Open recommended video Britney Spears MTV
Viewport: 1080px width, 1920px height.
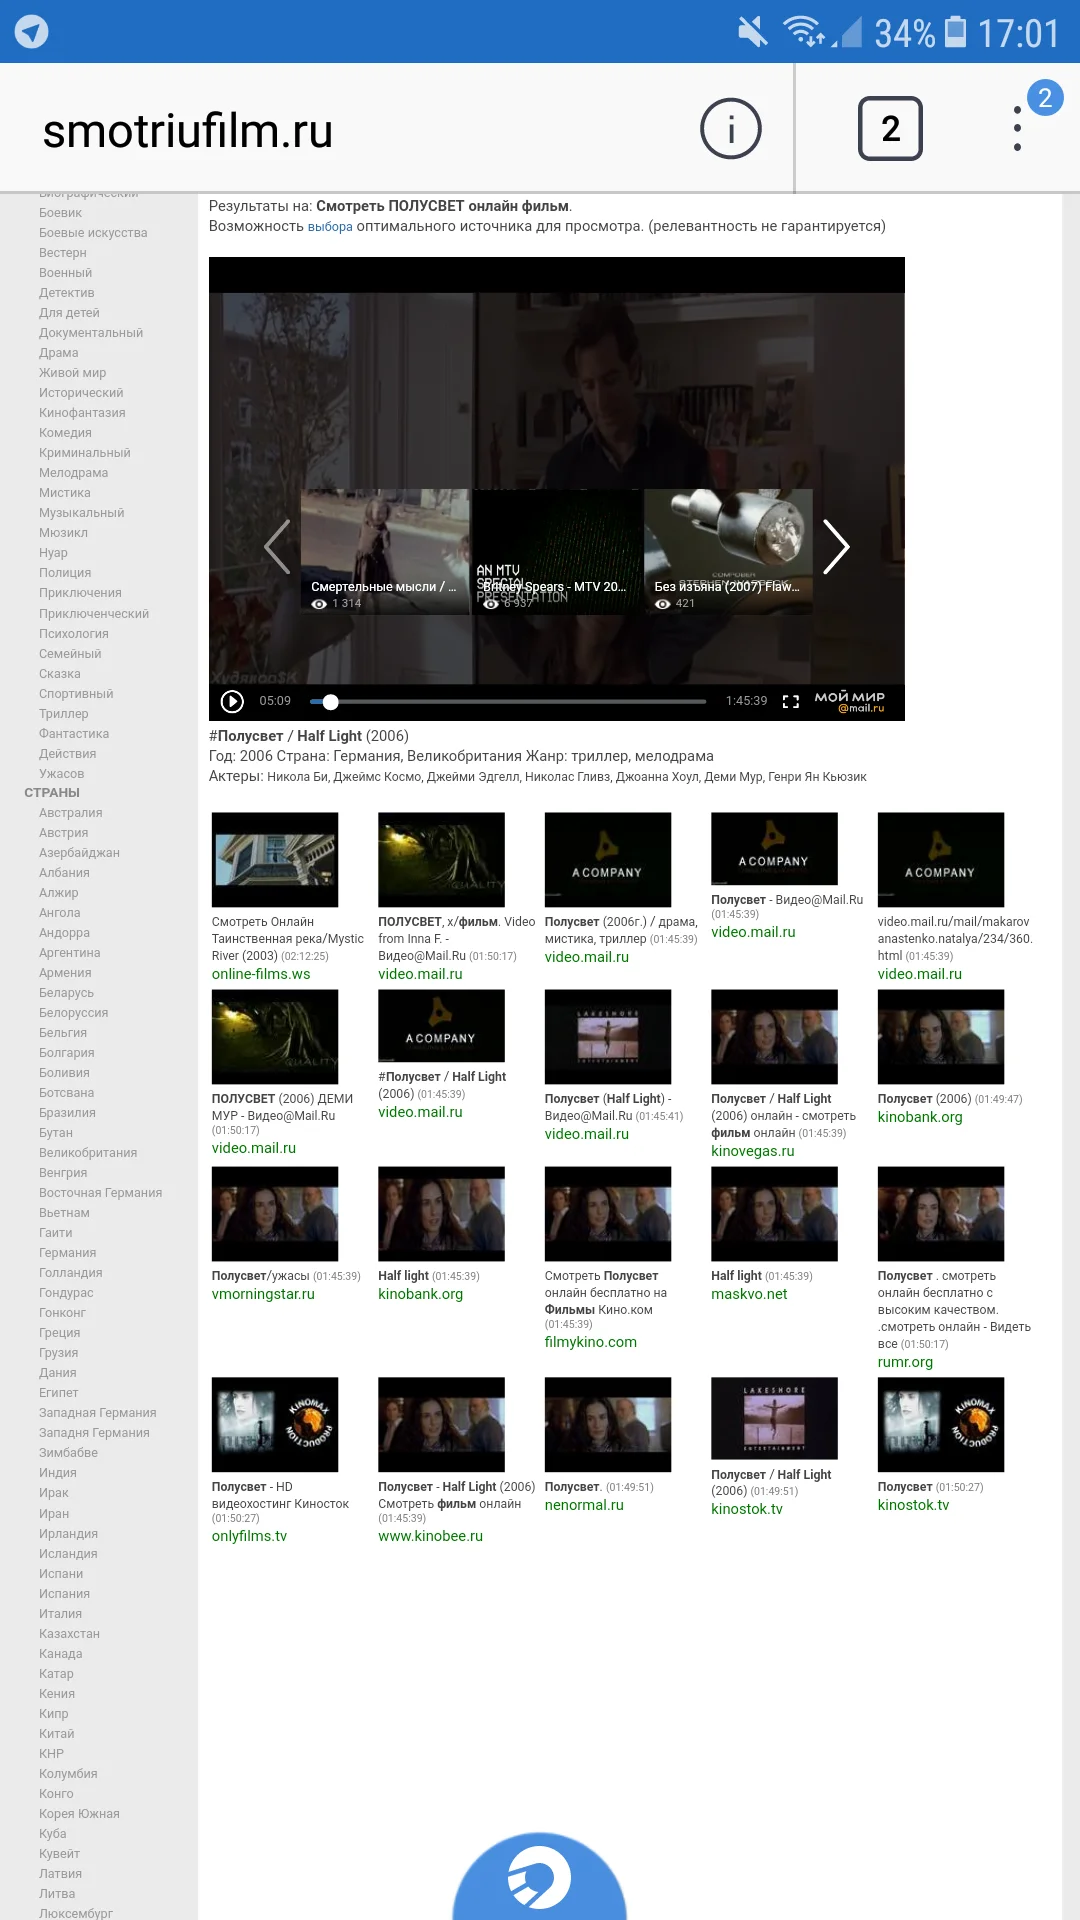[x=557, y=551]
